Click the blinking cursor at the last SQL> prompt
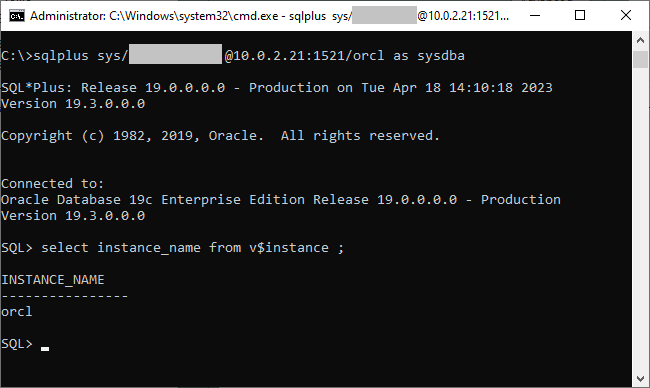Screen dimensions: 650x388 click(x=45, y=349)
